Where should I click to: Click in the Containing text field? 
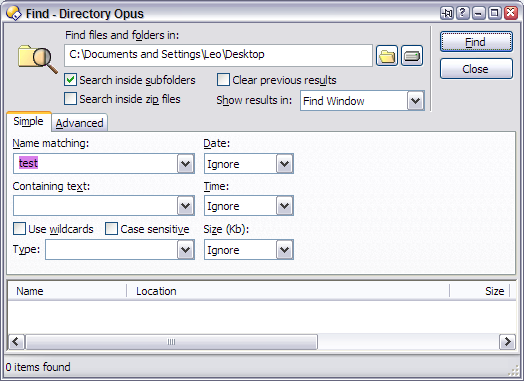pyautogui.click(x=96, y=206)
